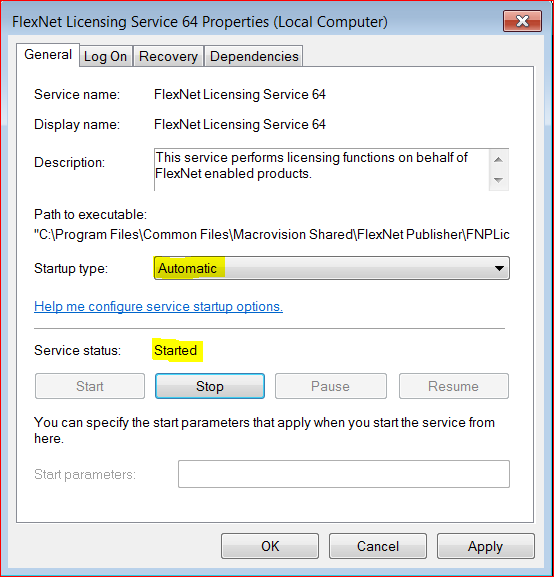The width and height of the screenshot is (554, 577).
Task: Open the Help me configure service startup options link
Action: [158, 307]
